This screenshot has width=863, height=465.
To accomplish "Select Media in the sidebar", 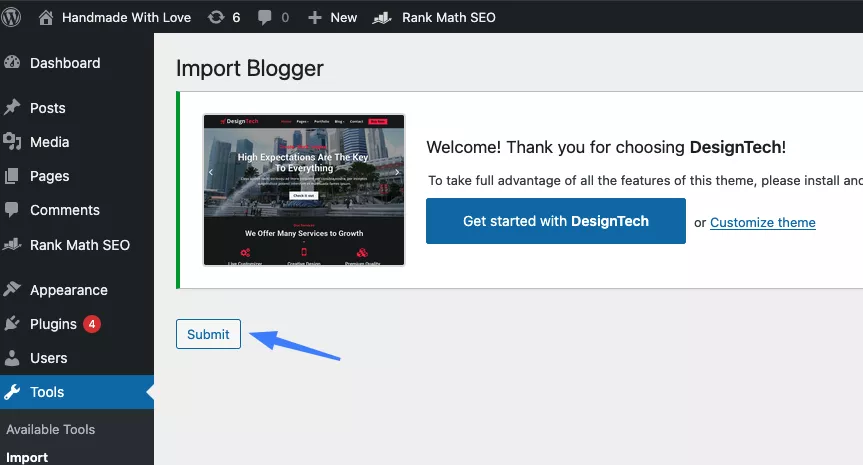I will tap(49, 142).
